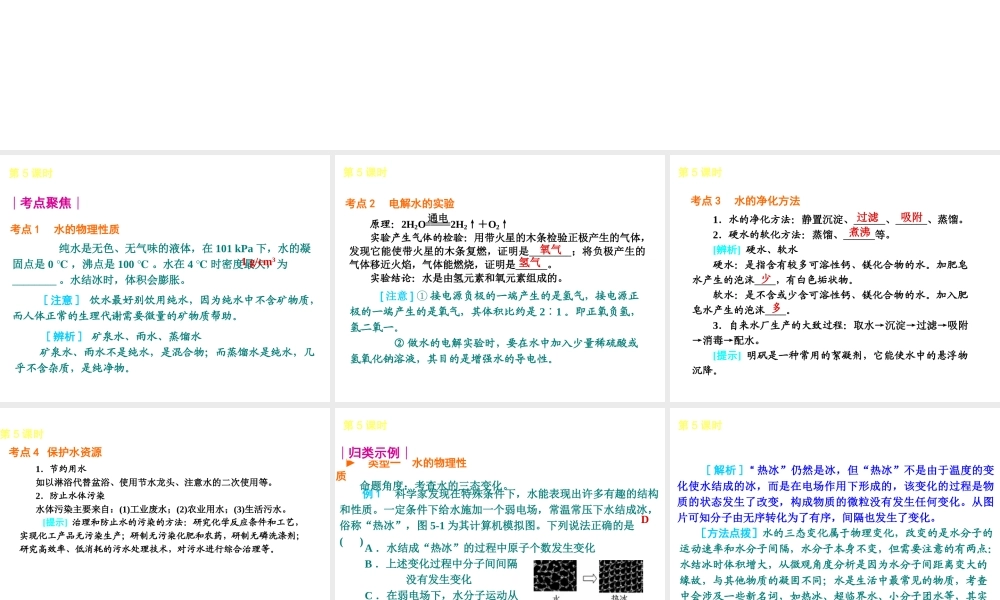Click the 考点聚焦 section heading
Image resolution: width=1000 pixels, height=600 pixels.
coord(46,203)
